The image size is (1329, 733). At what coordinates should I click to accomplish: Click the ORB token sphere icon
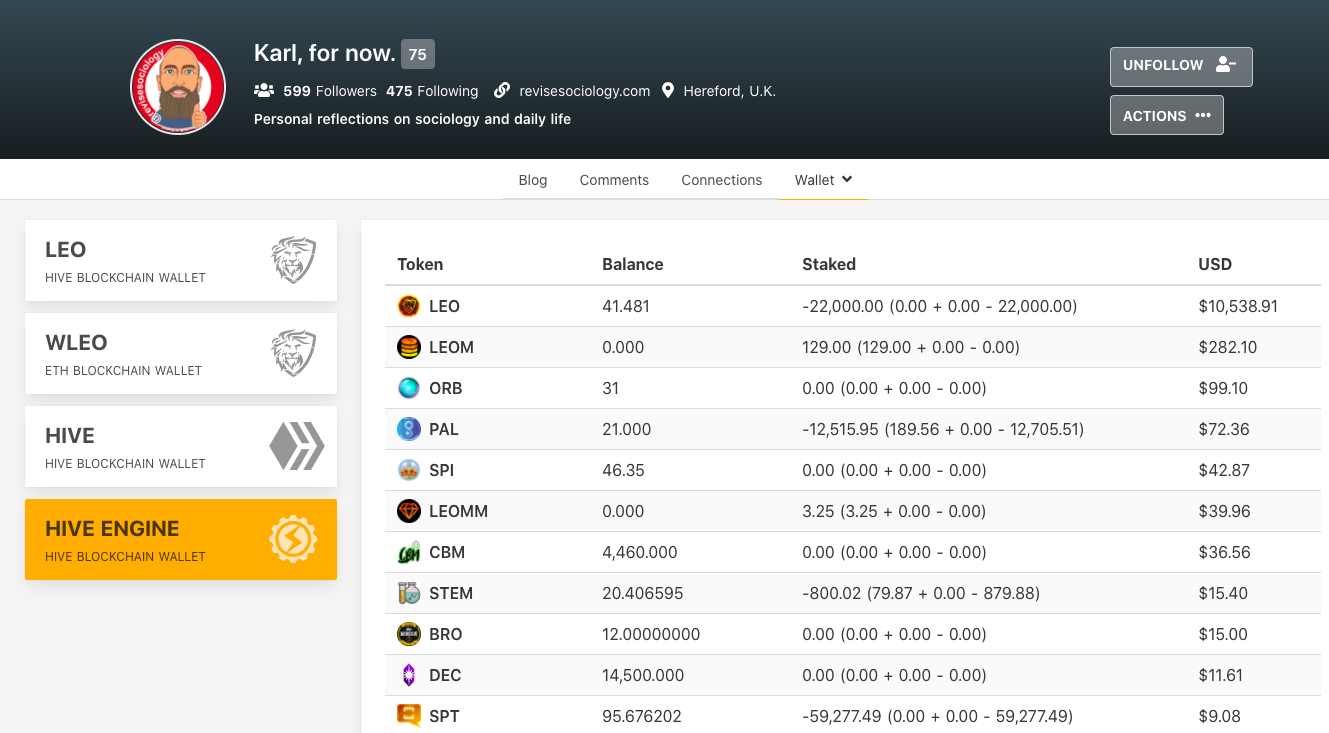tap(408, 388)
